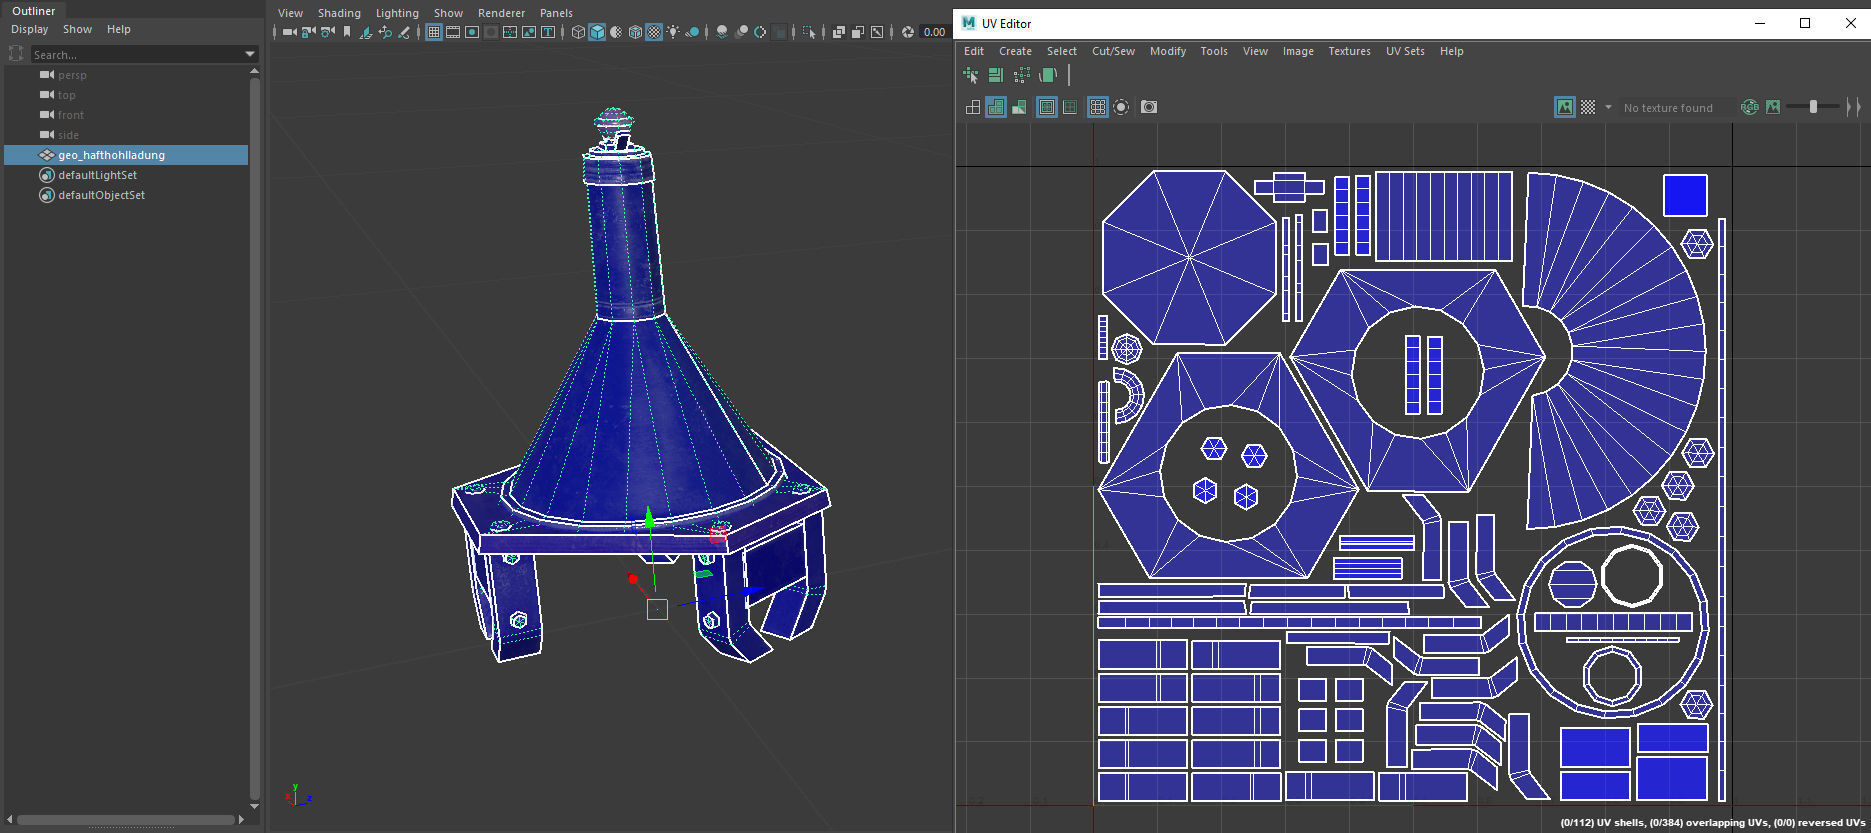Toggle the Resolution Gate overlay
Viewport: 1871px width, 833px height.
[x=472, y=32]
